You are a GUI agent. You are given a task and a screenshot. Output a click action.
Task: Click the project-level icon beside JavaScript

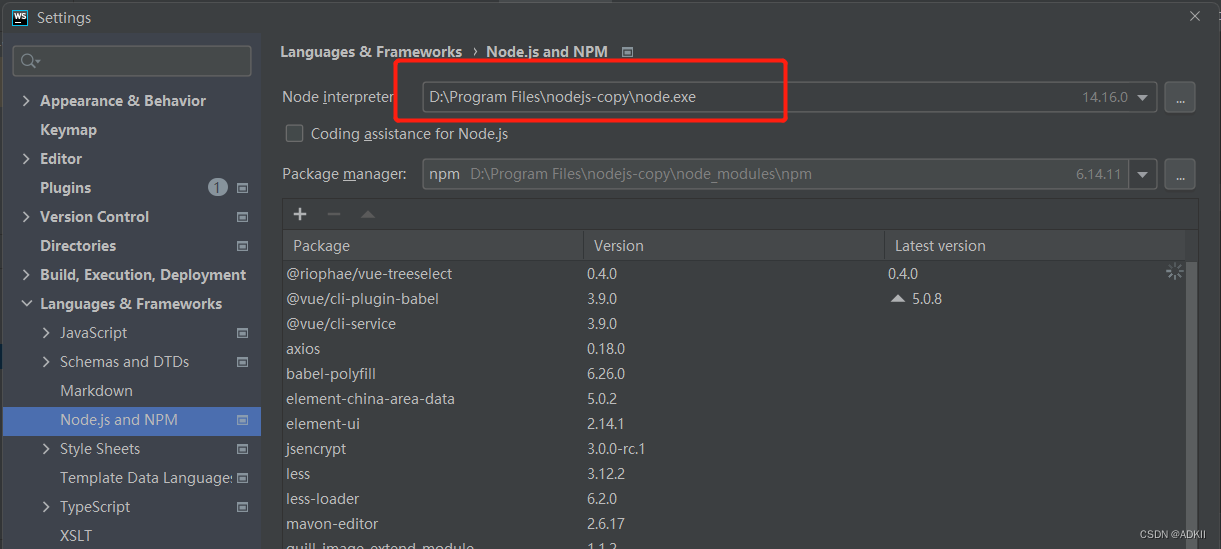coord(242,333)
